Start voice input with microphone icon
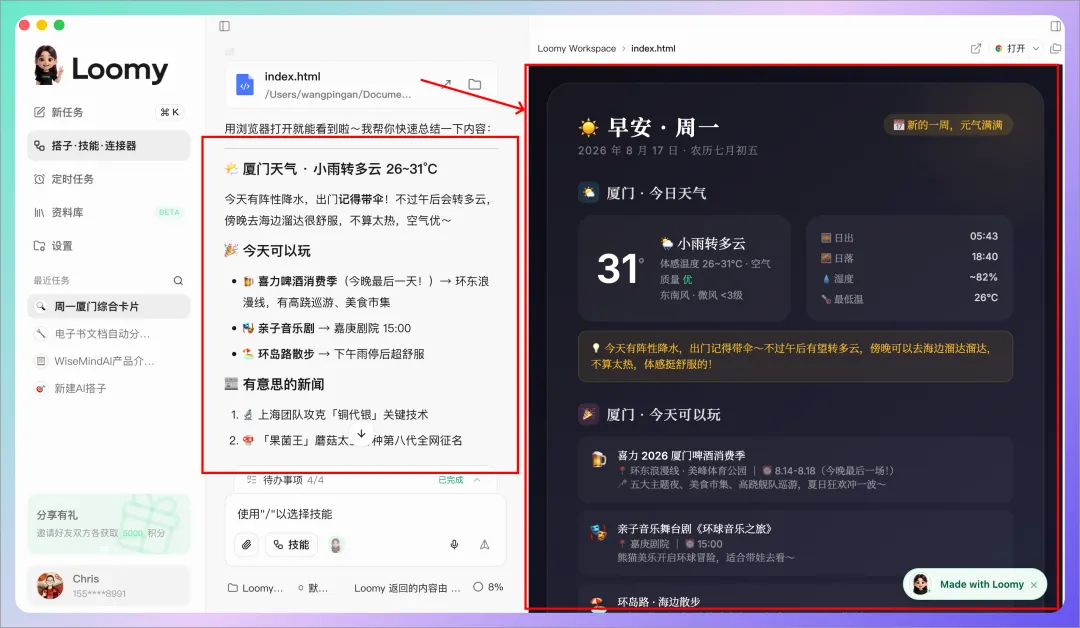1080x628 pixels. (x=455, y=545)
